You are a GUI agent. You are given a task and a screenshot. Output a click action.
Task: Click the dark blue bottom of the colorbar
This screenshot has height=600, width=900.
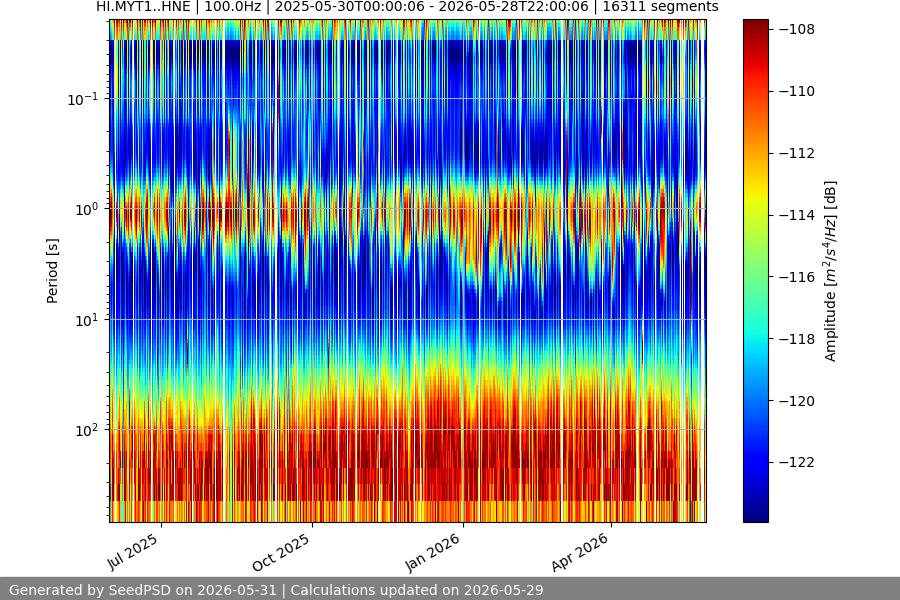click(x=756, y=515)
